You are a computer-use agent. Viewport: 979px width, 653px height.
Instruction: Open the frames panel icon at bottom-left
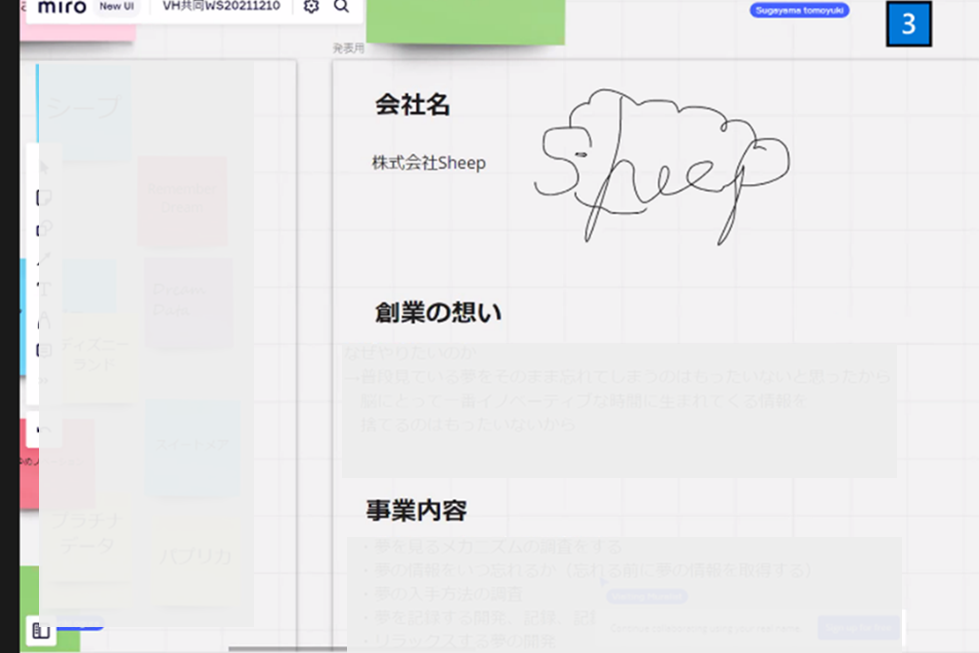pos(40,631)
